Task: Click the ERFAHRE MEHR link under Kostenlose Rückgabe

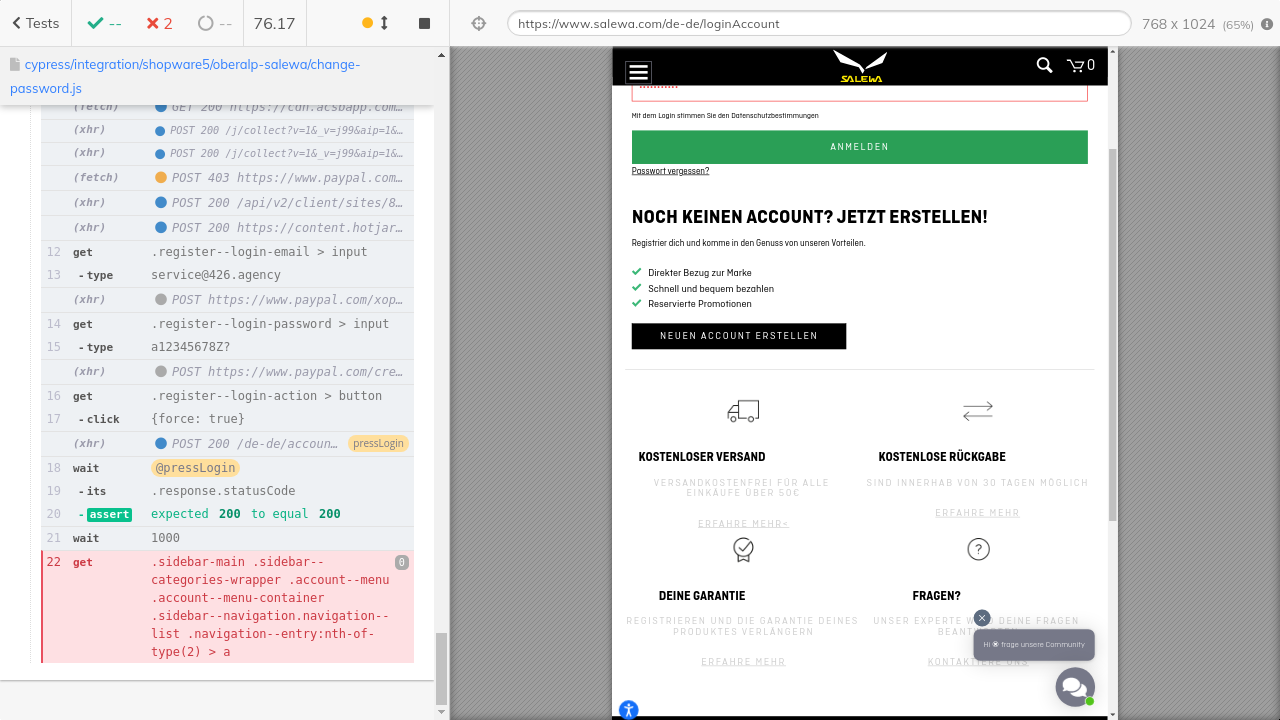Action: (x=977, y=513)
